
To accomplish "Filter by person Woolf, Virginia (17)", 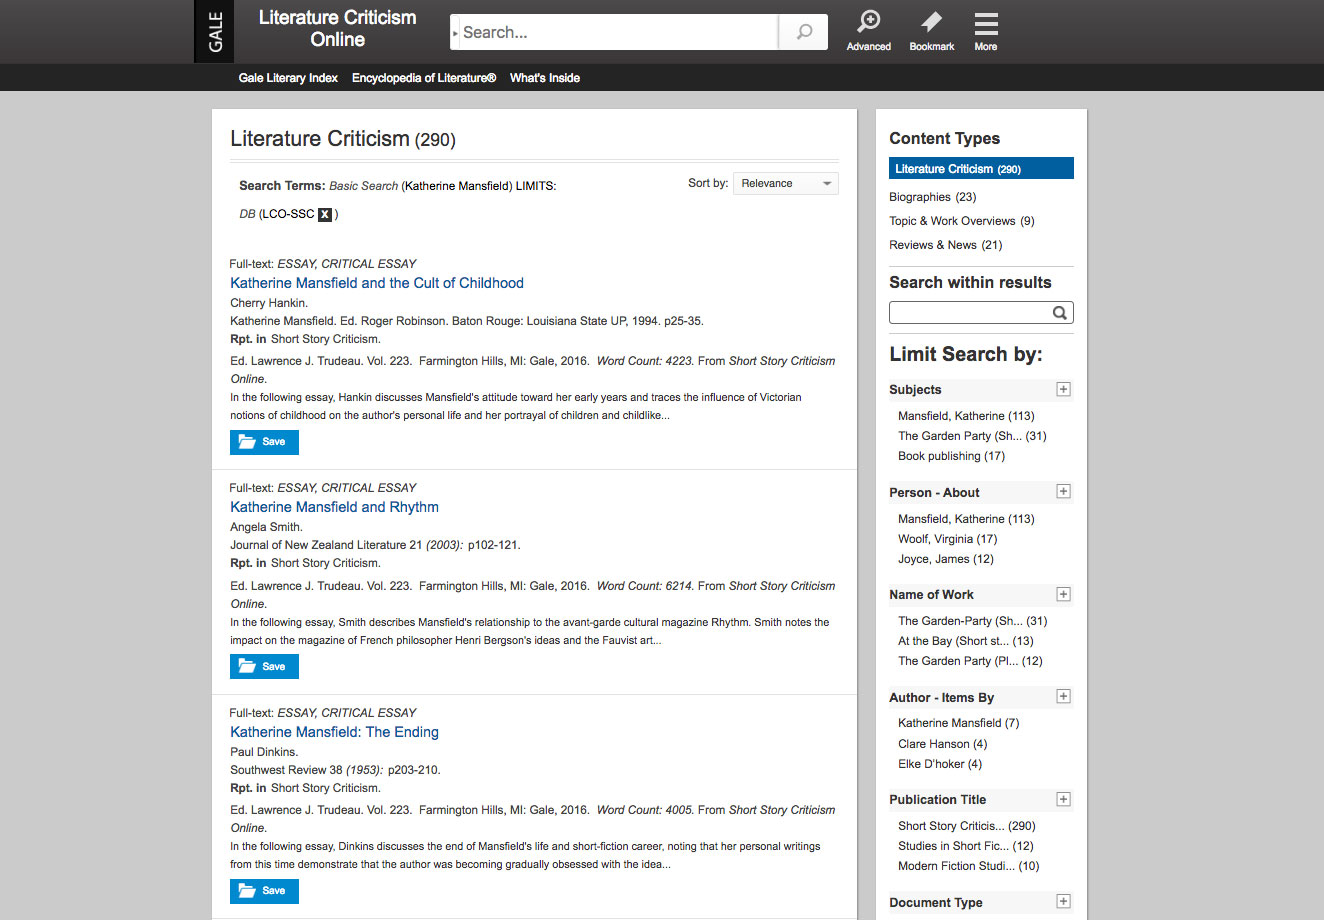I will [x=947, y=539].
